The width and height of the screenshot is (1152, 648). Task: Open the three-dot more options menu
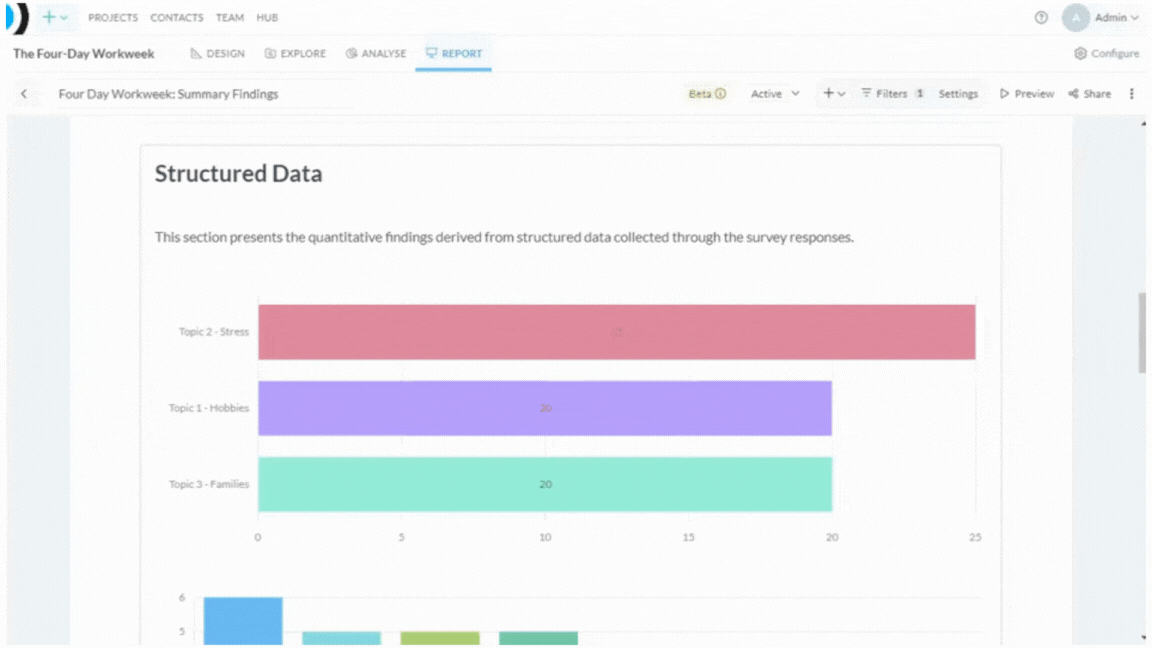1131,94
